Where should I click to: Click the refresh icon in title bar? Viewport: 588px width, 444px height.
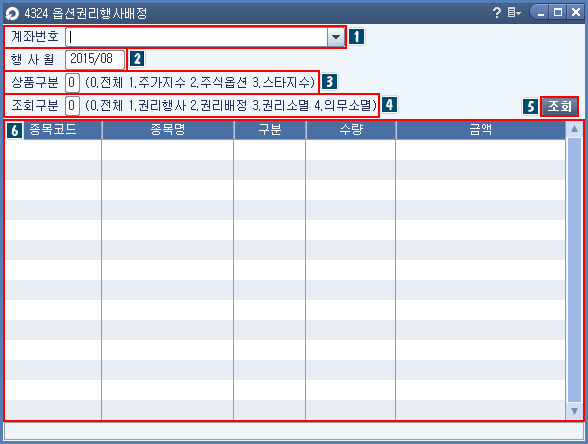[12, 14]
